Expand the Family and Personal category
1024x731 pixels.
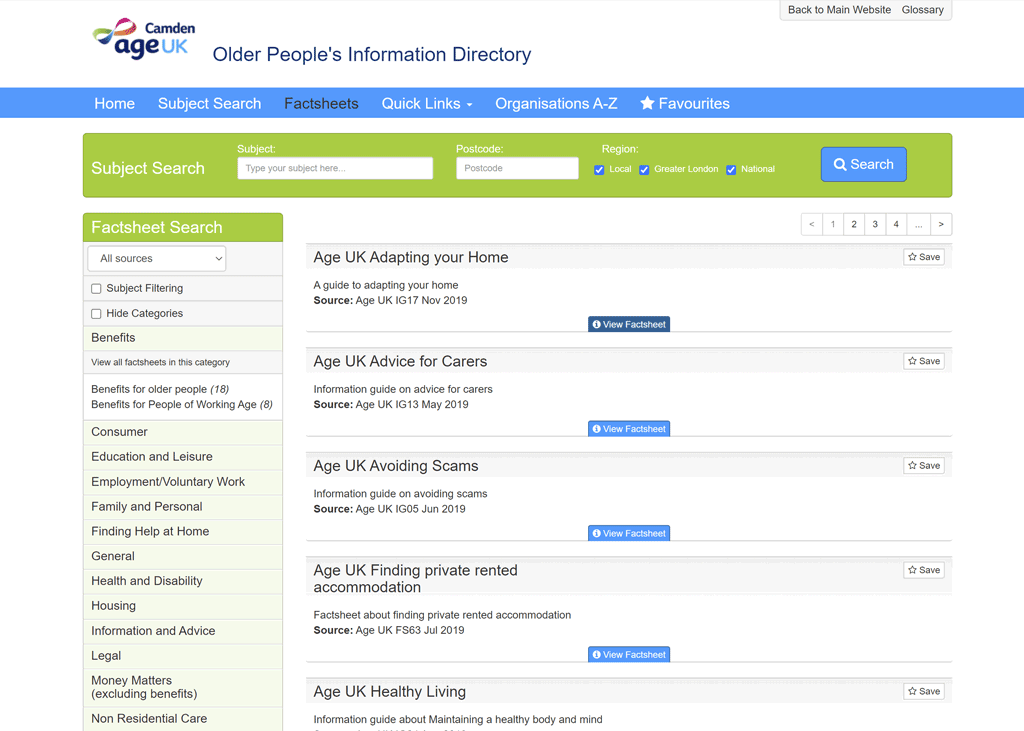click(x=183, y=506)
